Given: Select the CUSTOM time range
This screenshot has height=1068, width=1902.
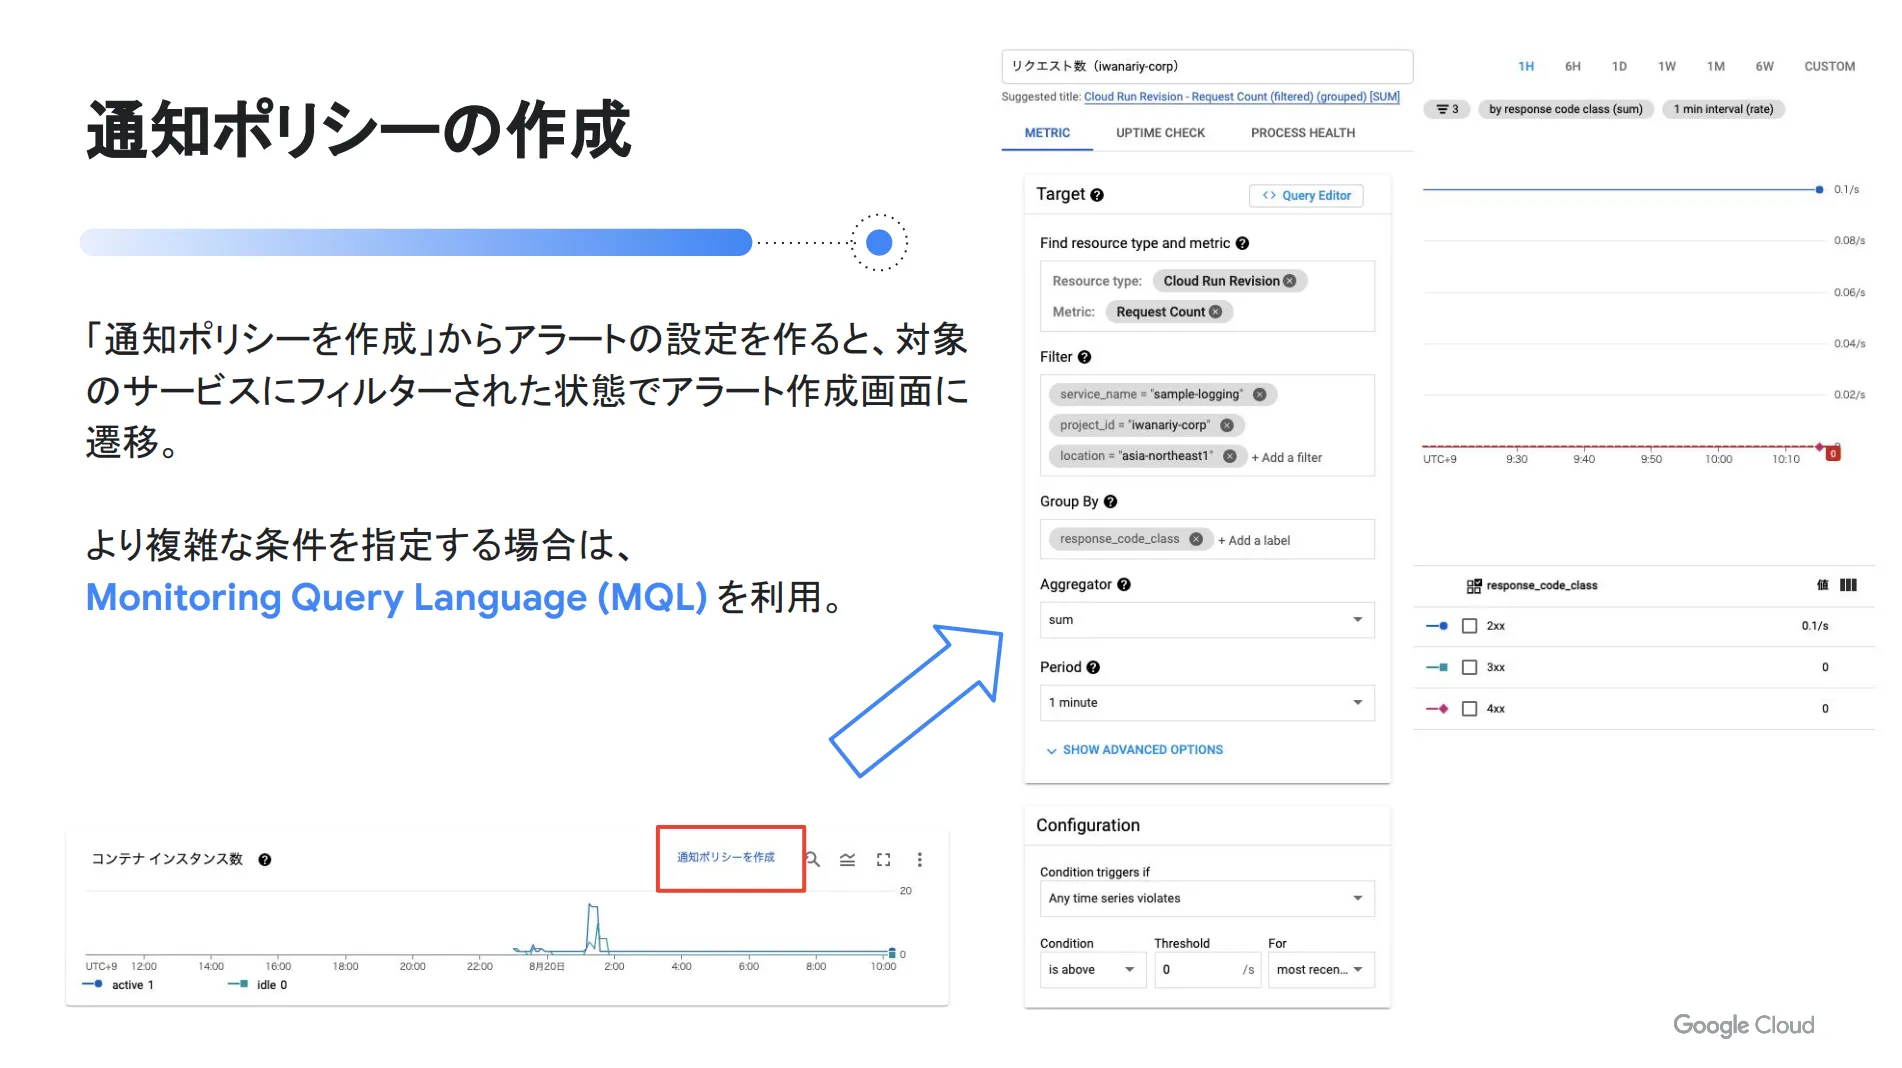Looking at the screenshot, I should [1830, 67].
